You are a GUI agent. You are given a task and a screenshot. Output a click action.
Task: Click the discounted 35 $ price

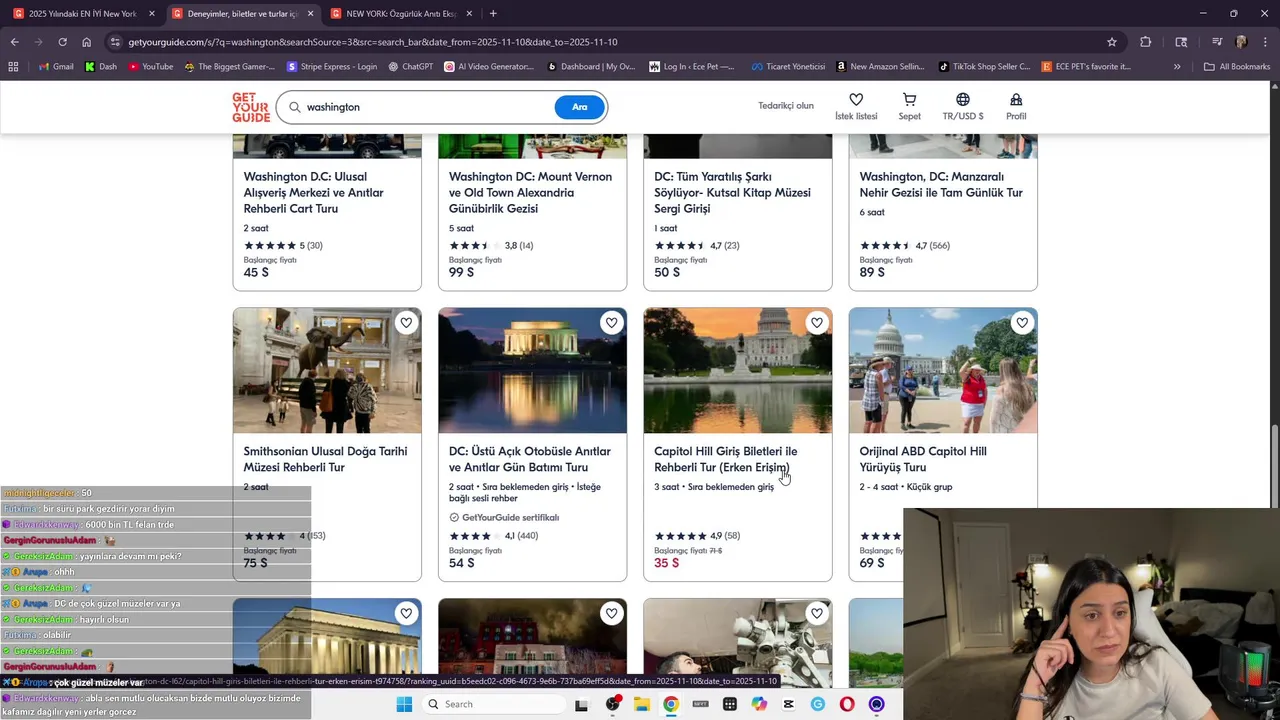pos(666,563)
